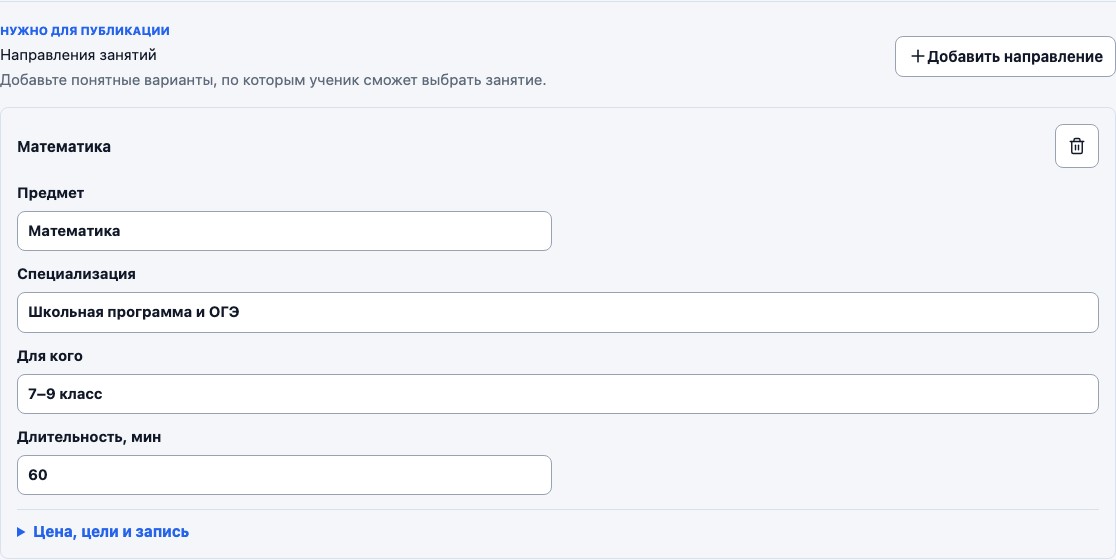Delete the Математика direction with trash icon
Image resolution: width=1116 pixels, height=560 pixels.
1076,146
